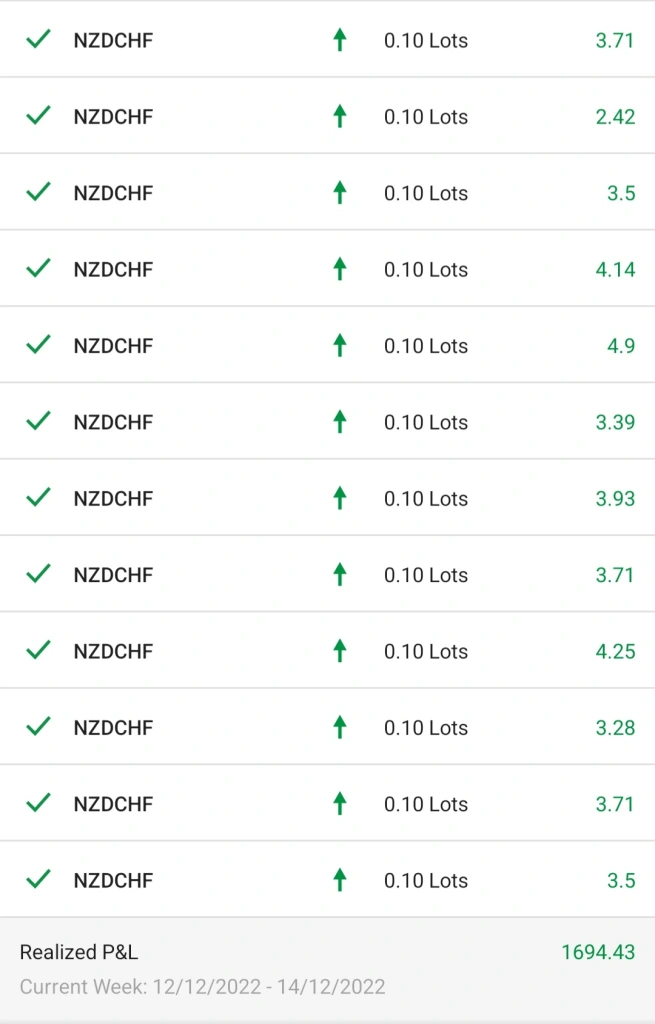Click the checkmark icon on the 3.28 trade row
Screen dimensions: 655x1024
[39, 727]
